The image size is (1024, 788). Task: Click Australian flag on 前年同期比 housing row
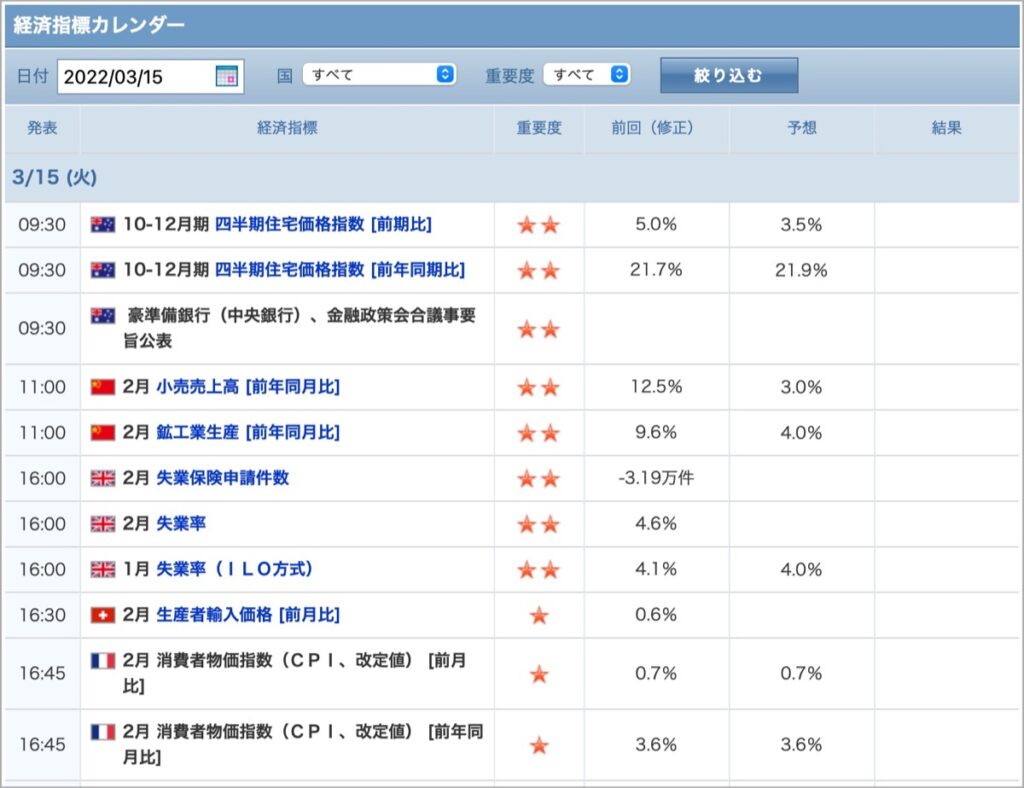point(103,270)
